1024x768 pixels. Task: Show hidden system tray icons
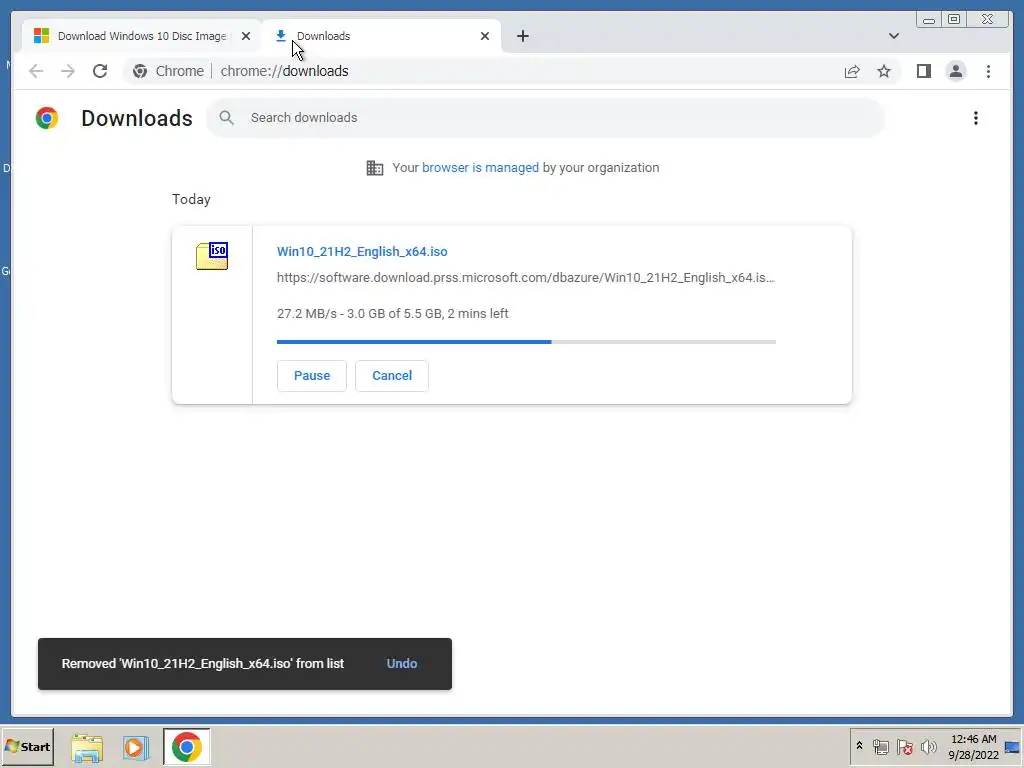859,746
